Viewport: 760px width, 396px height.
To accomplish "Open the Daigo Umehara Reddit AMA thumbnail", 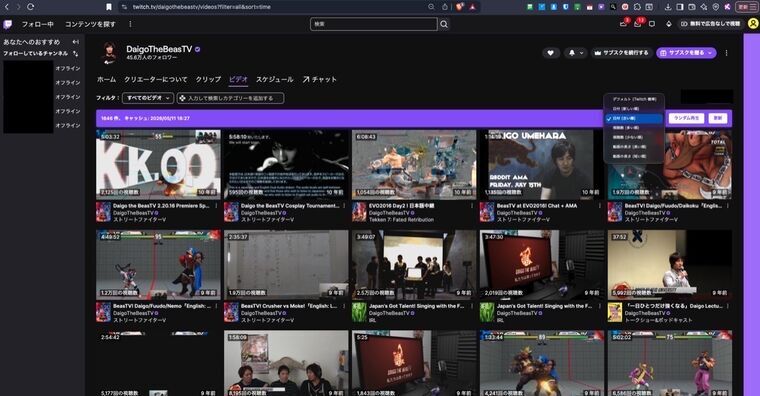I will click(x=542, y=164).
